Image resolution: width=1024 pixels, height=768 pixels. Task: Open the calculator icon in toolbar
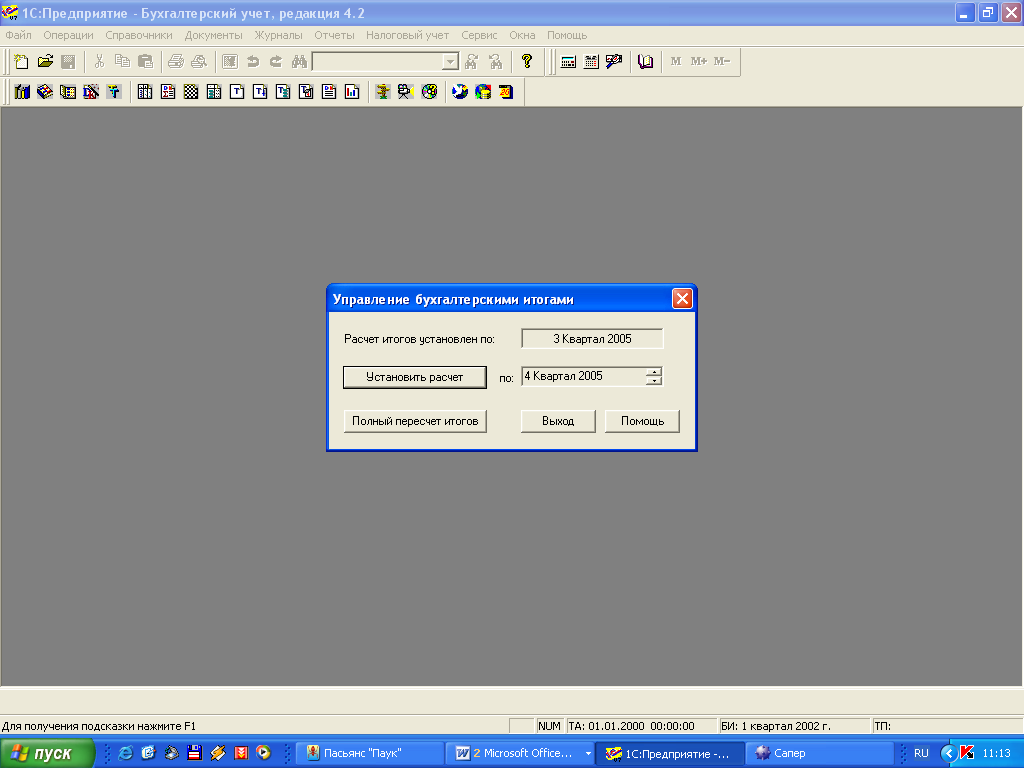tap(568, 61)
